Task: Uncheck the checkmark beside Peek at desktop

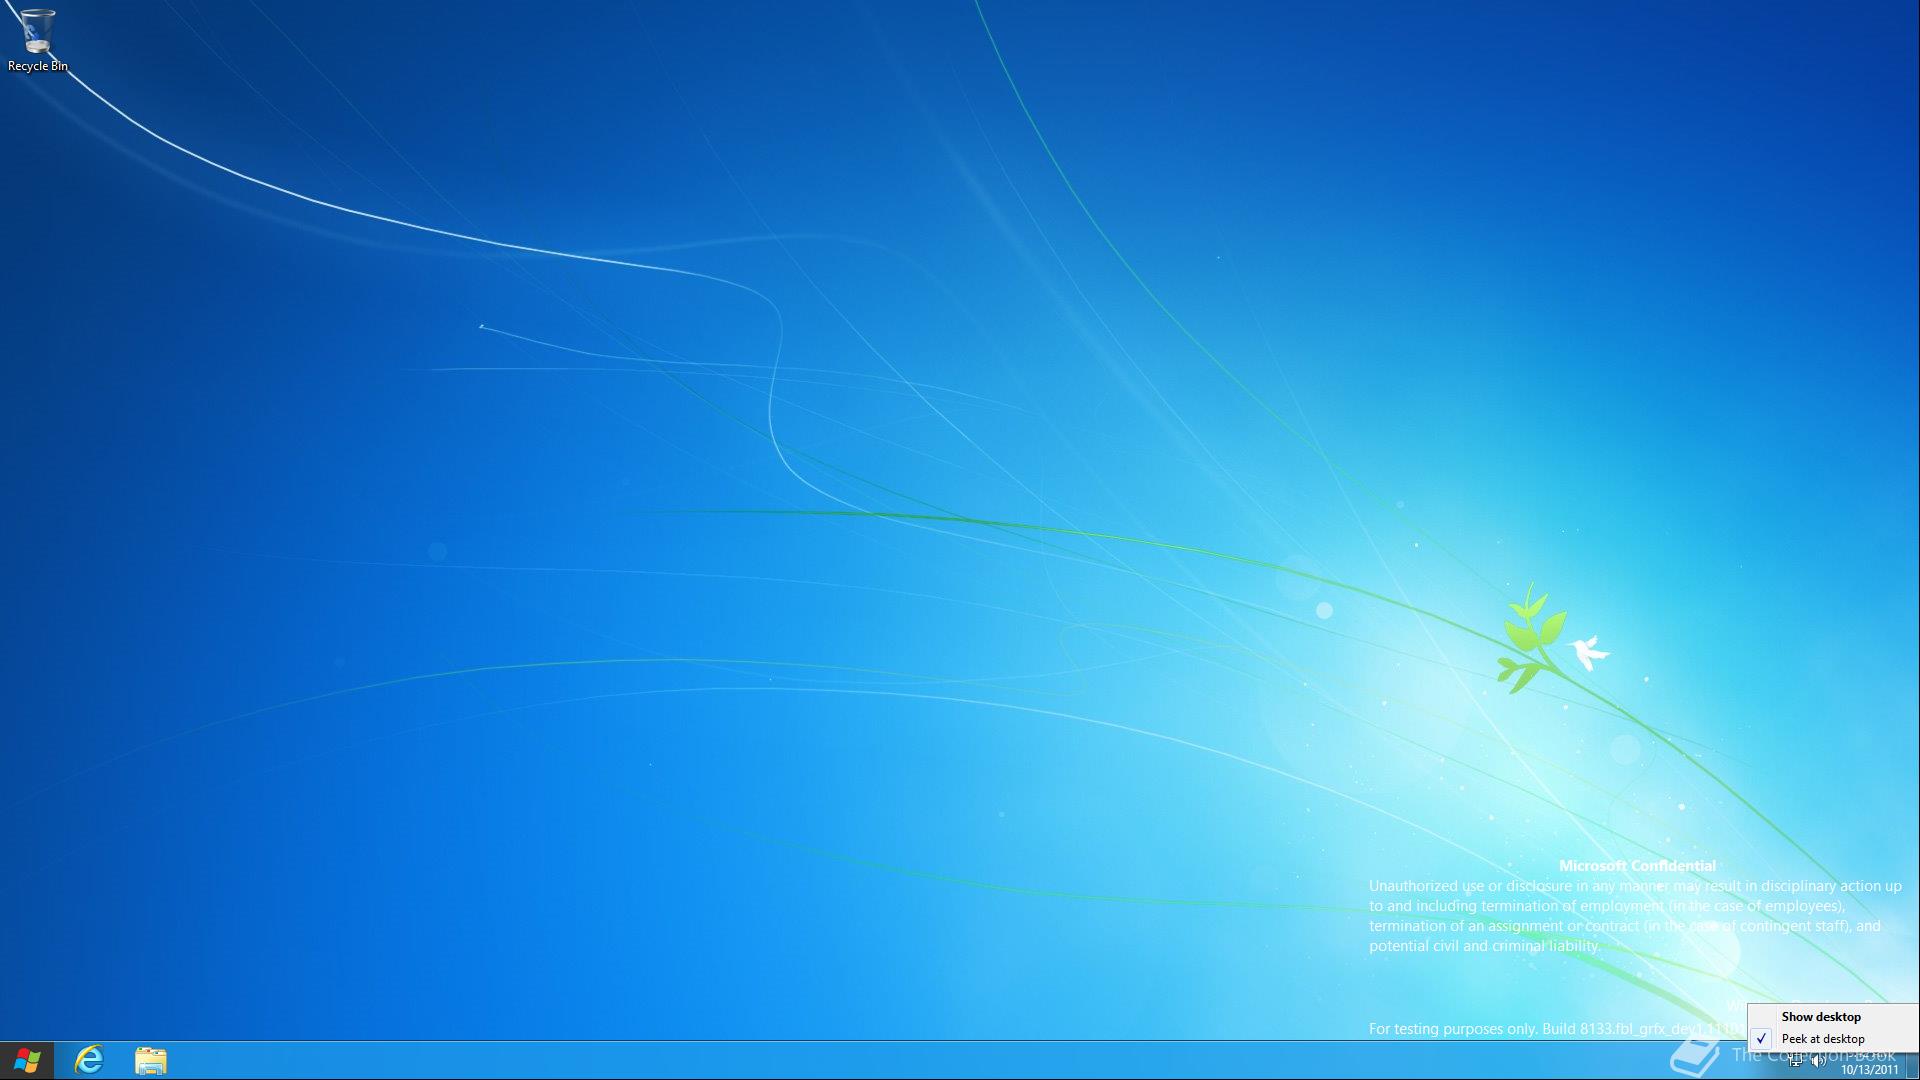Action: tap(1762, 1039)
